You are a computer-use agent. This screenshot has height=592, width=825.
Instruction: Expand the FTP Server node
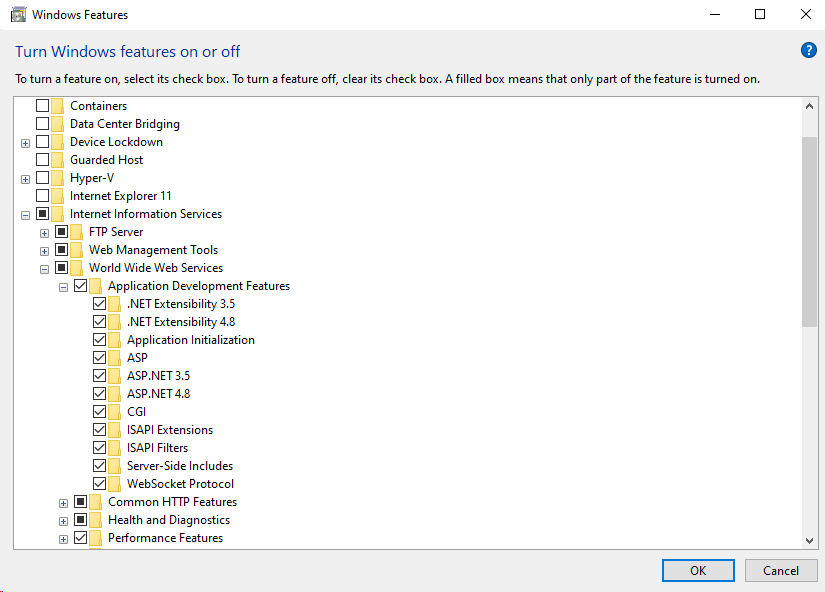pos(44,233)
